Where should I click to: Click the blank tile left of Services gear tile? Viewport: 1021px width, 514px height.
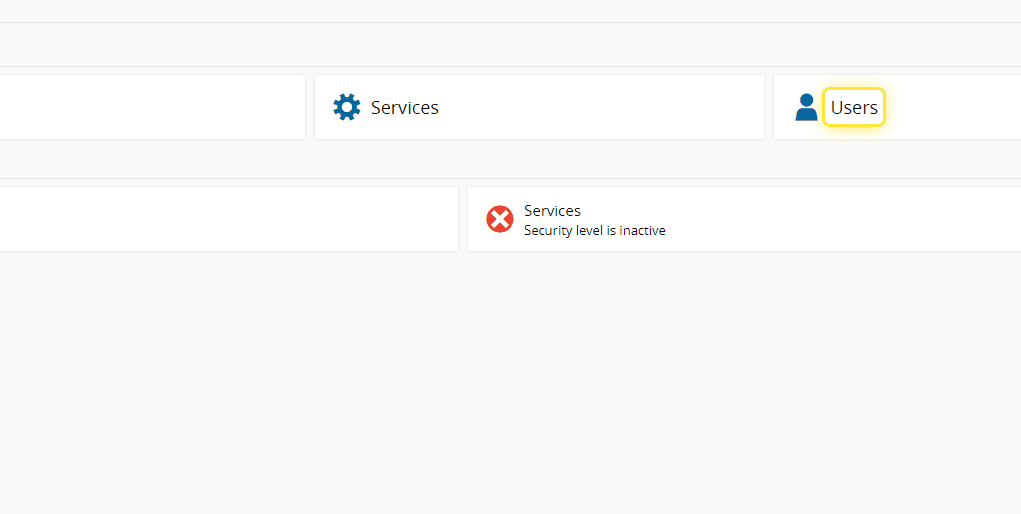click(150, 107)
